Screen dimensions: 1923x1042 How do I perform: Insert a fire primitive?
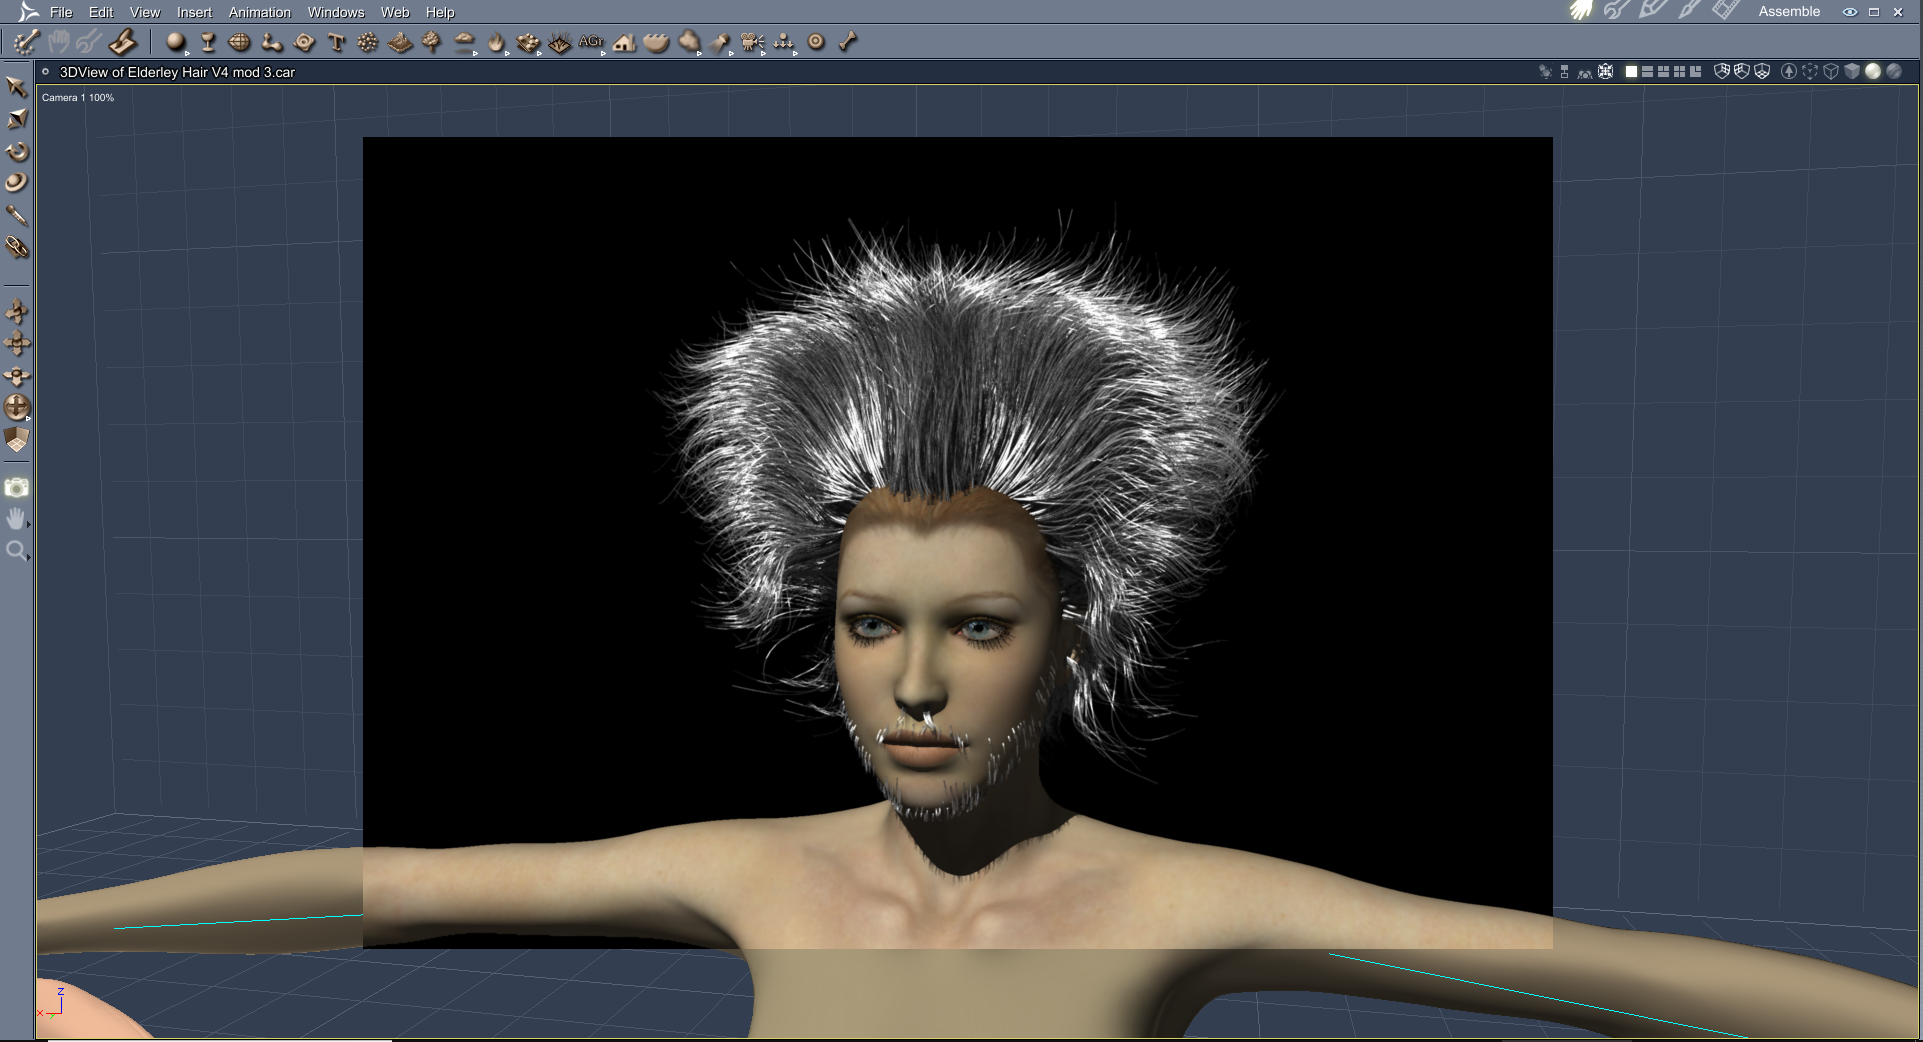tap(496, 42)
